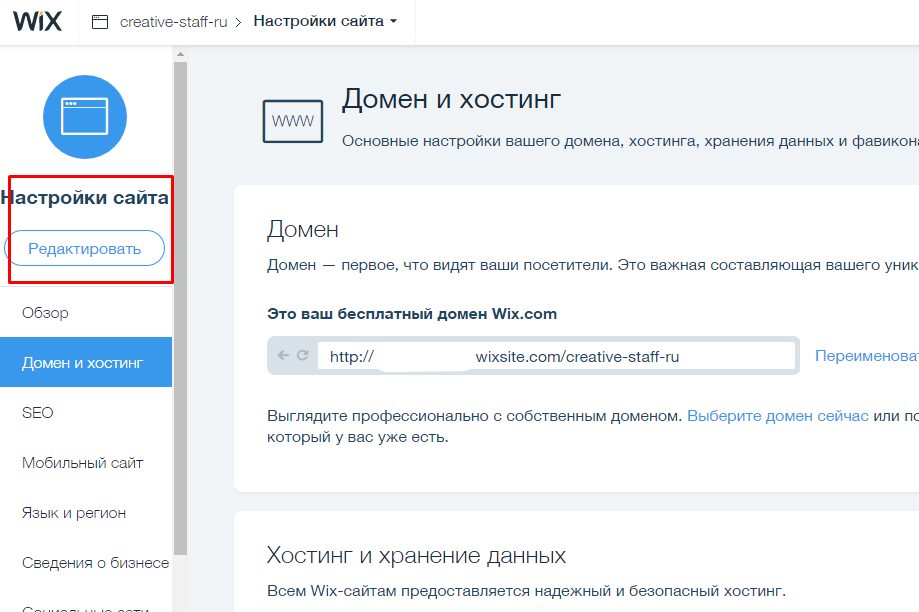Click the refresh icon in URL bar
The height and width of the screenshot is (612, 919).
click(302, 355)
